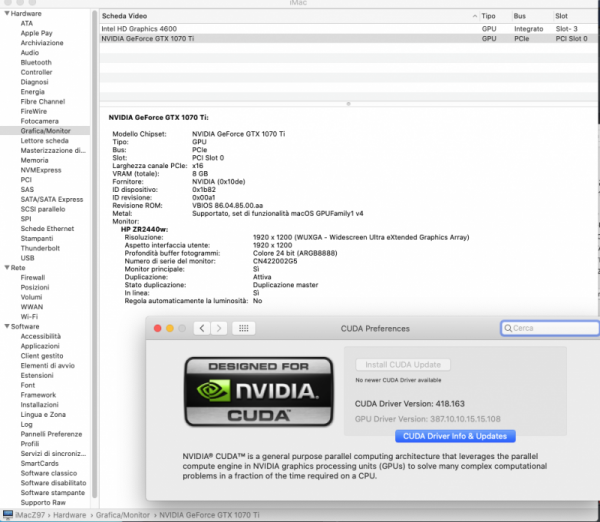The width and height of the screenshot is (600, 522).
Task: Select Schede Ethernet in the sidebar
Action: [x=47, y=228]
